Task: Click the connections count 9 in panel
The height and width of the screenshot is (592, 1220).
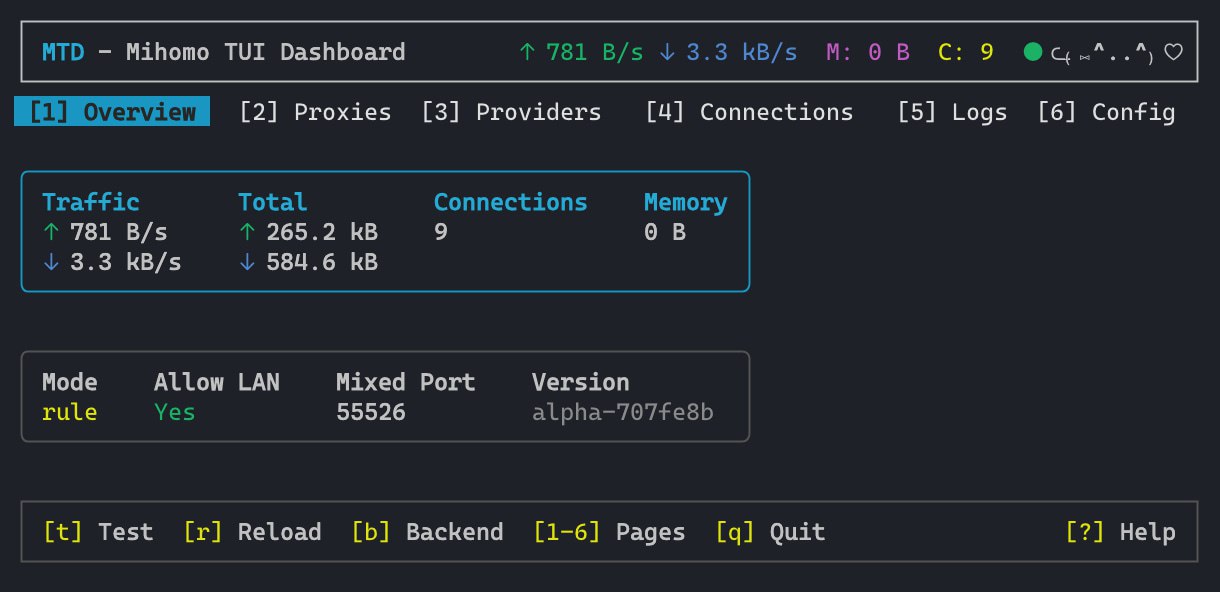Action: [441, 232]
